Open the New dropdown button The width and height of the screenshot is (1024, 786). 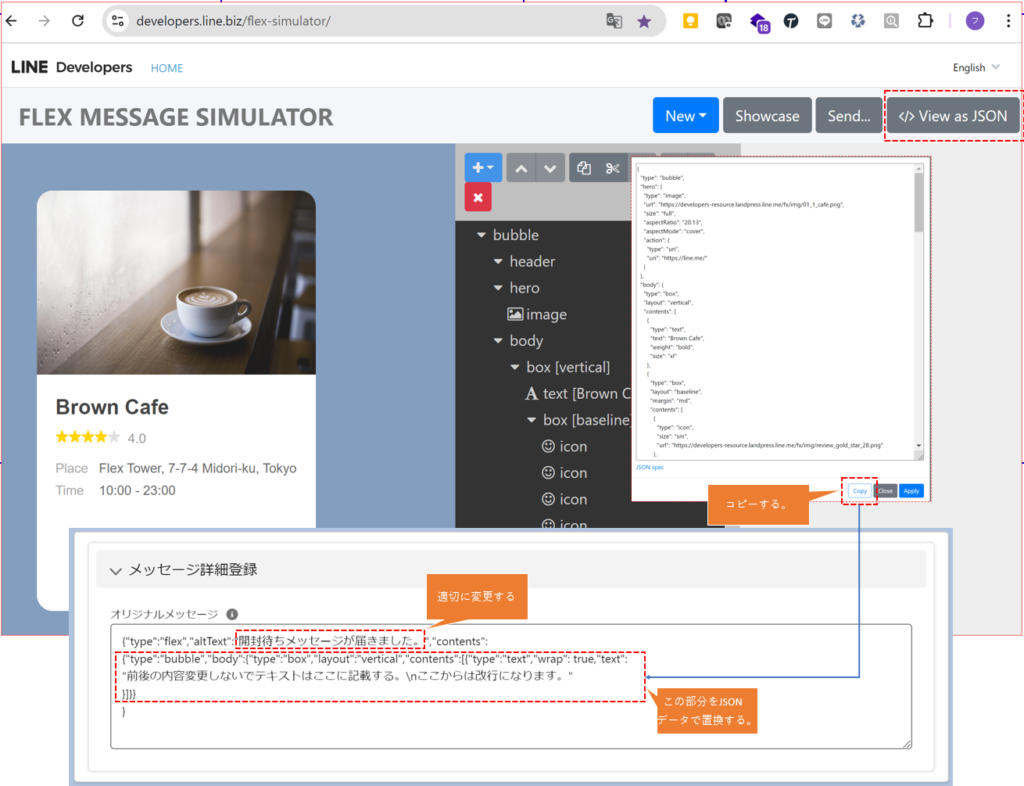tap(685, 116)
